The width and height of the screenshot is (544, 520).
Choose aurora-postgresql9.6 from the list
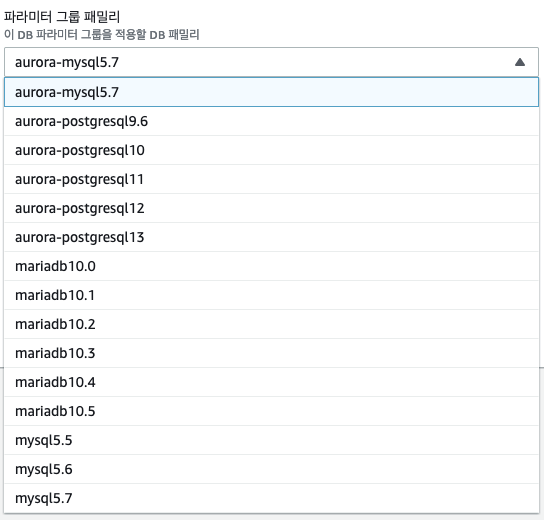[271, 121]
